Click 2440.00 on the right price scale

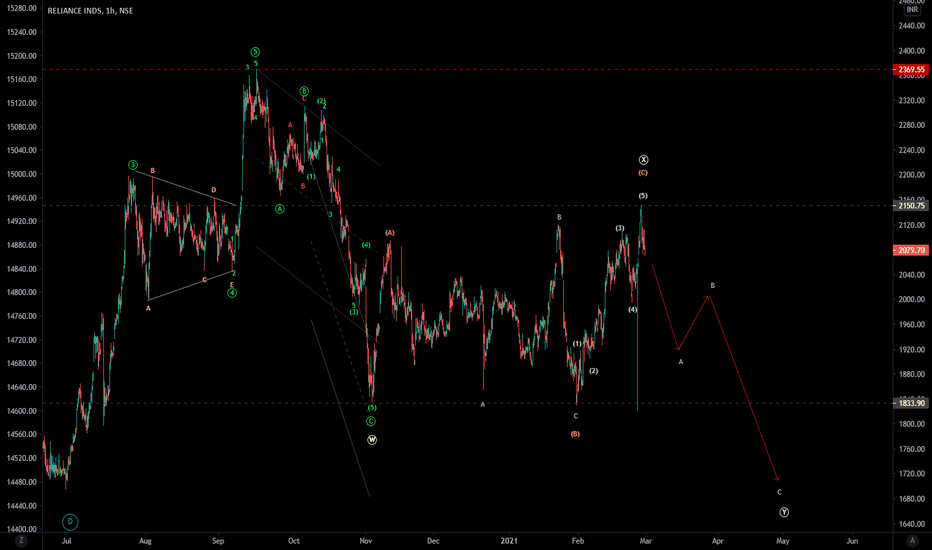coord(912,26)
